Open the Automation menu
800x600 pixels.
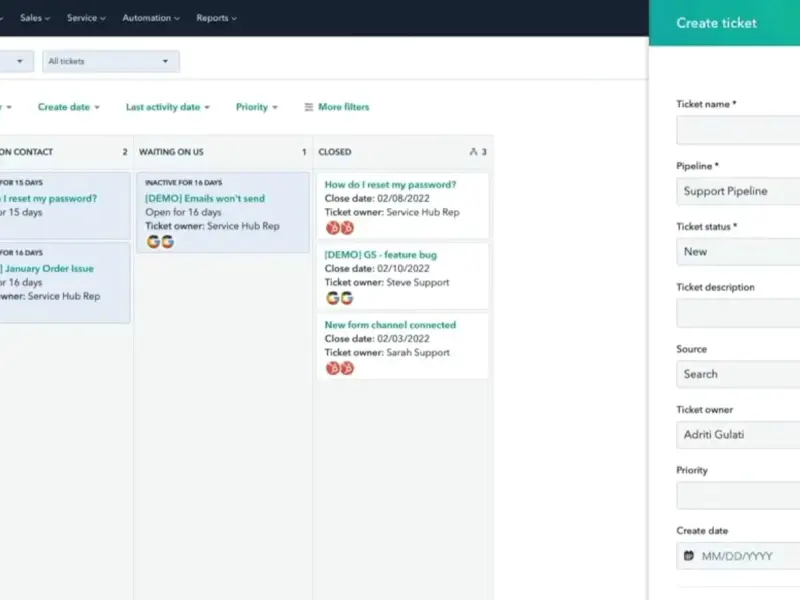tap(151, 18)
